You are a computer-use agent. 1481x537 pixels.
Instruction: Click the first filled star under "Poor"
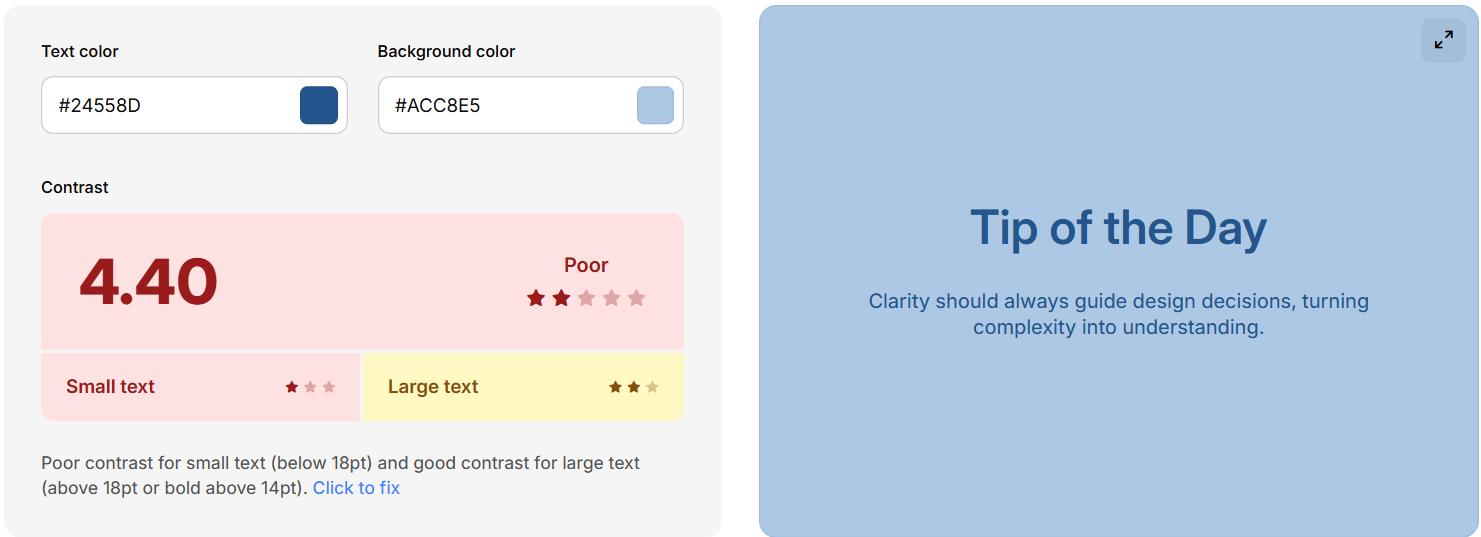(536, 298)
